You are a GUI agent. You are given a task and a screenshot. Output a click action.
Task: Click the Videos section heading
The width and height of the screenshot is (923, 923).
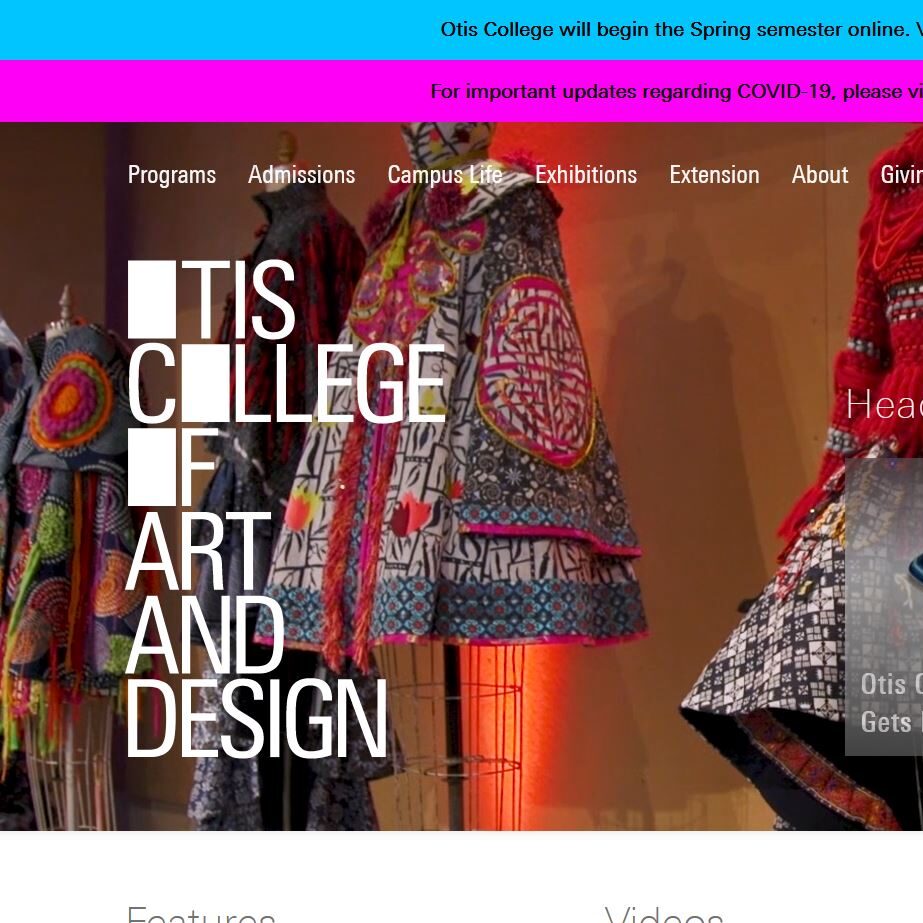(664, 914)
